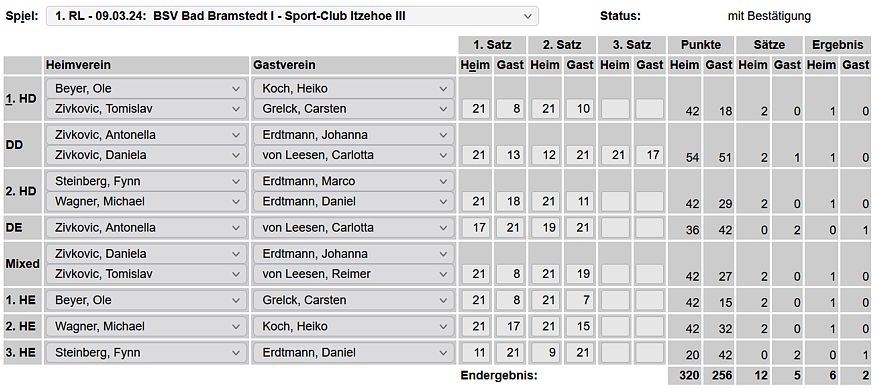Expand the von Leesen, Reimer guest dropdown
Image resolution: width=875 pixels, height=389 pixels.
[354, 274]
